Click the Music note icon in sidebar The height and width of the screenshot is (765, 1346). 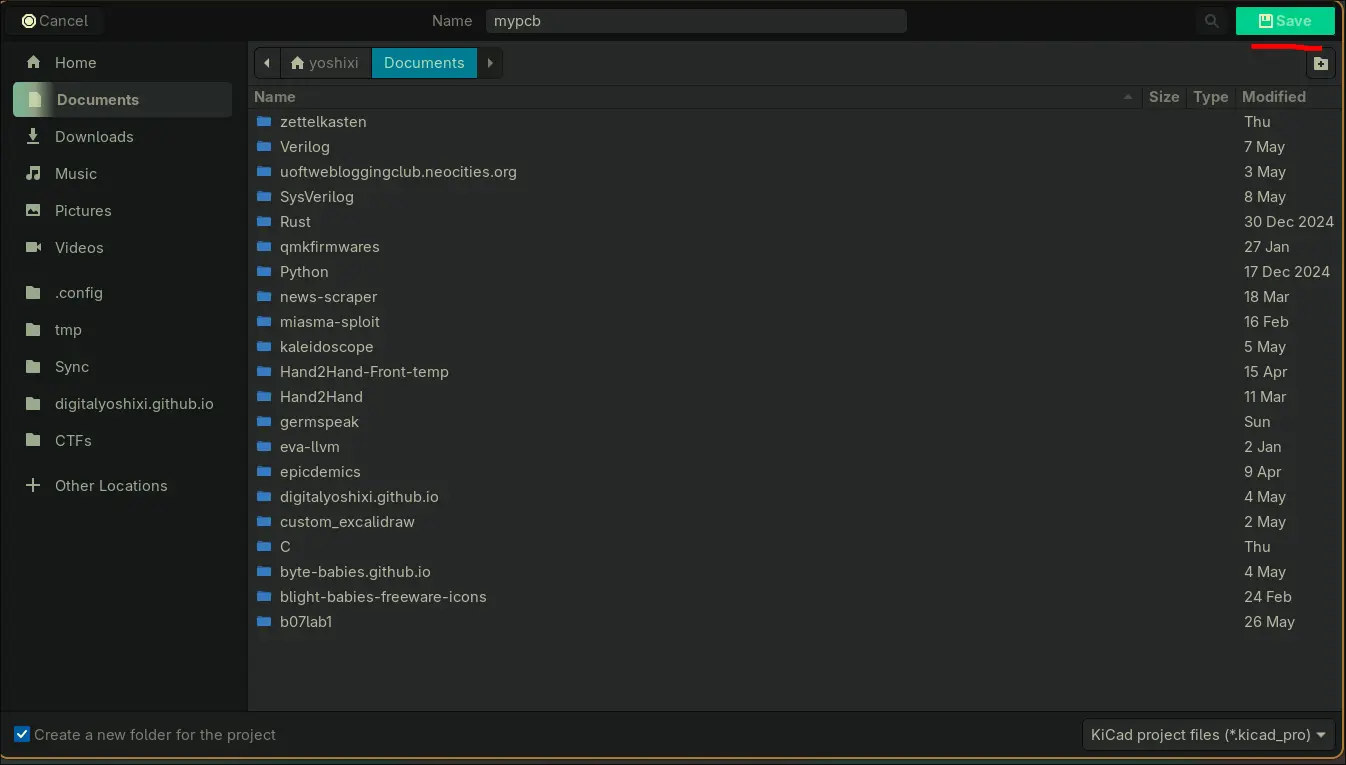coord(33,173)
